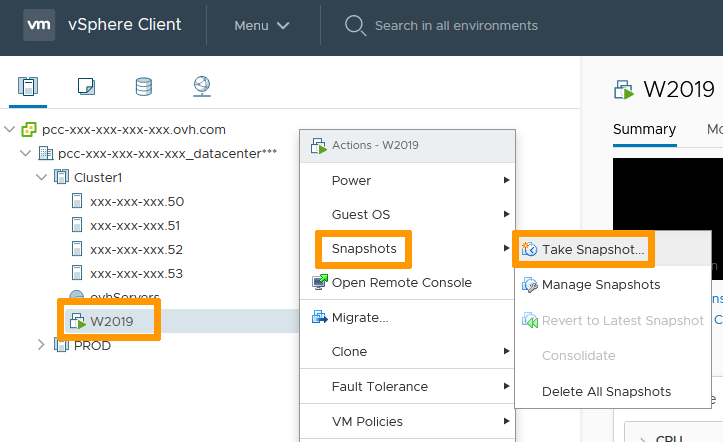
Task: Switch to VMs and Templates view icon
Action: [x=86, y=87]
